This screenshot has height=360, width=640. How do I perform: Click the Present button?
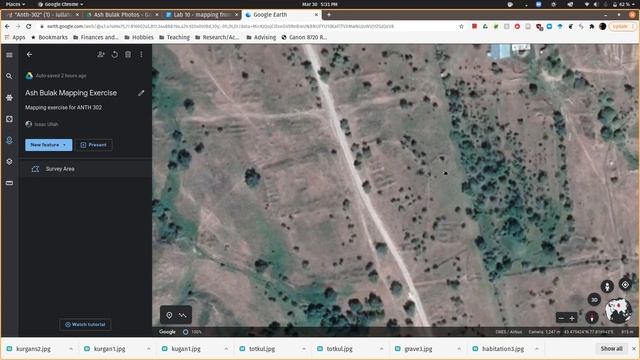coord(94,145)
